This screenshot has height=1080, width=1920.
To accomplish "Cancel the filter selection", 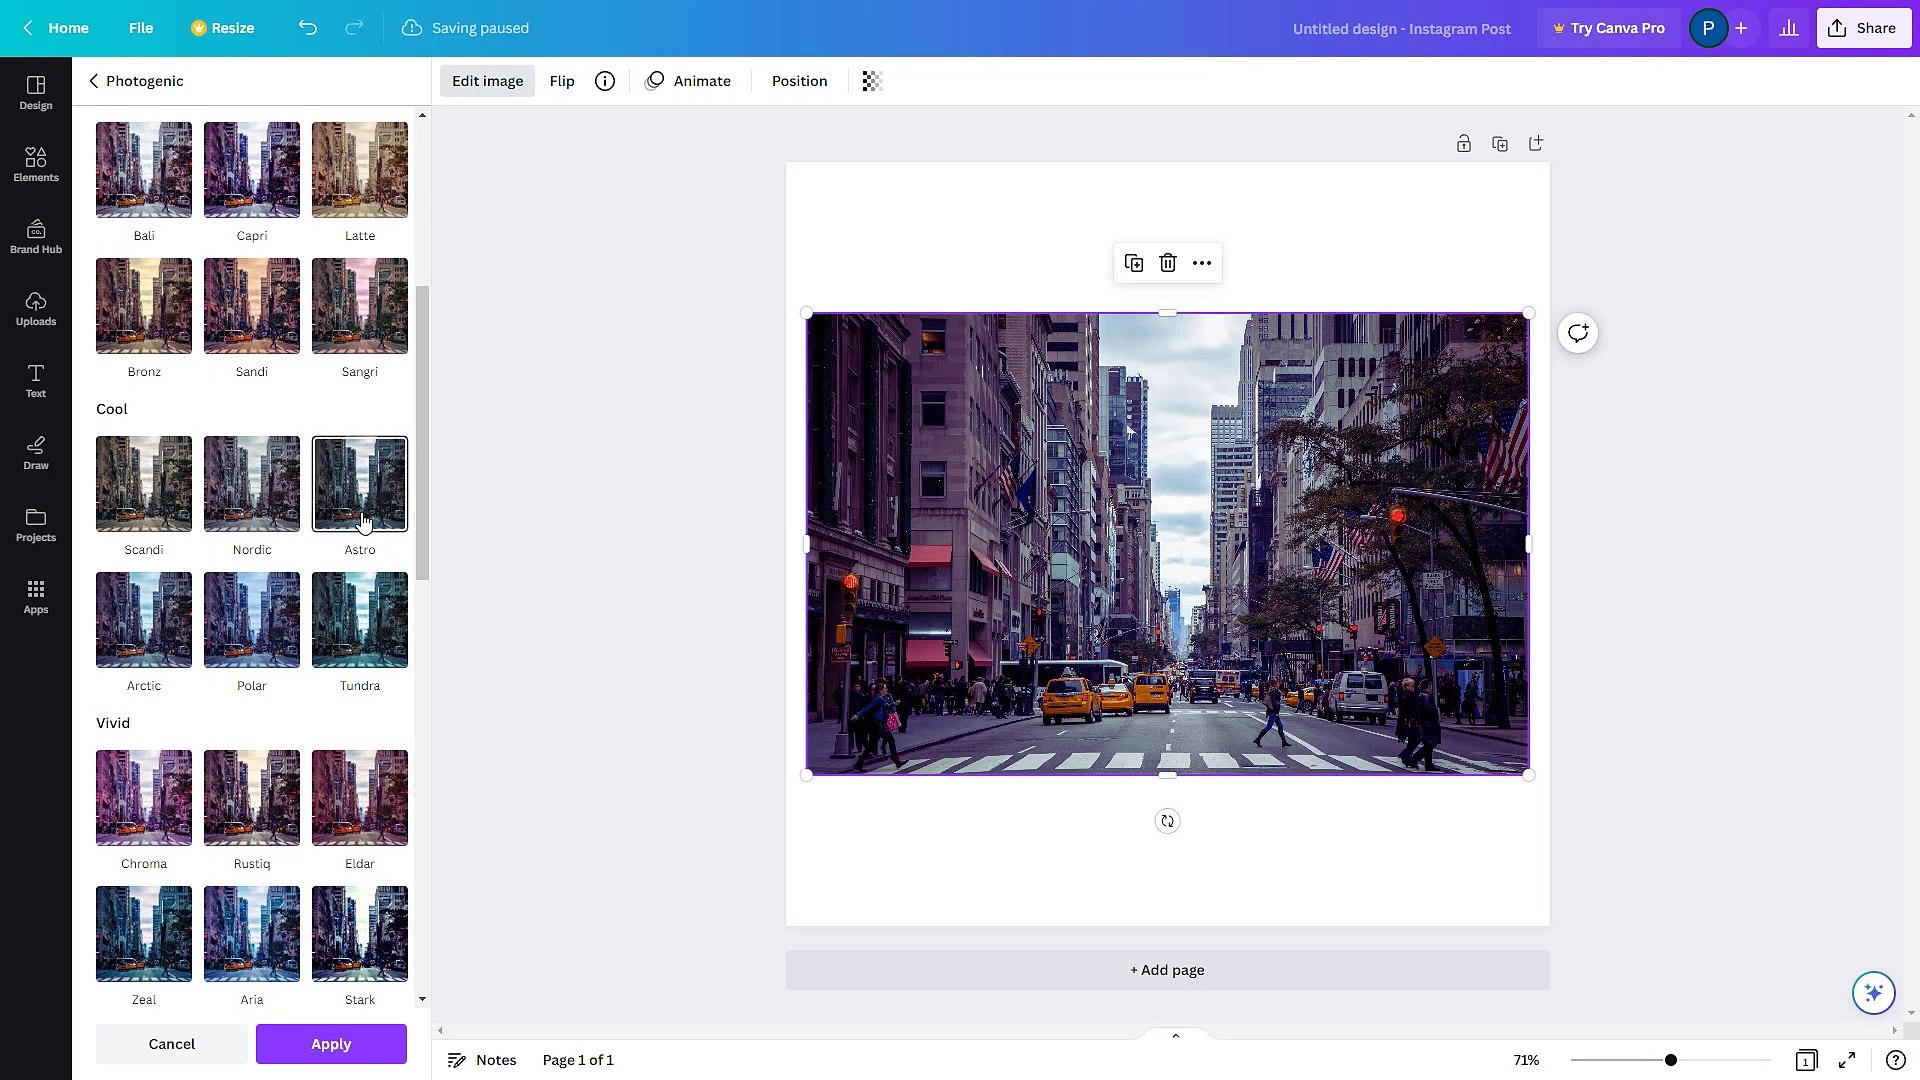I will [171, 1043].
